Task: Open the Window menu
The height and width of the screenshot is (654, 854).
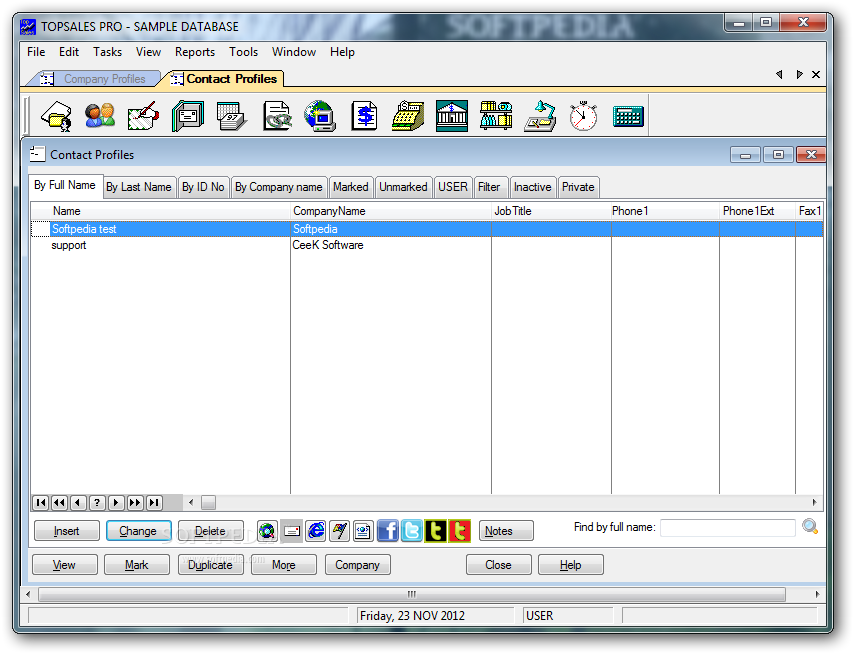Action: pyautogui.click(x=294, y=52)
